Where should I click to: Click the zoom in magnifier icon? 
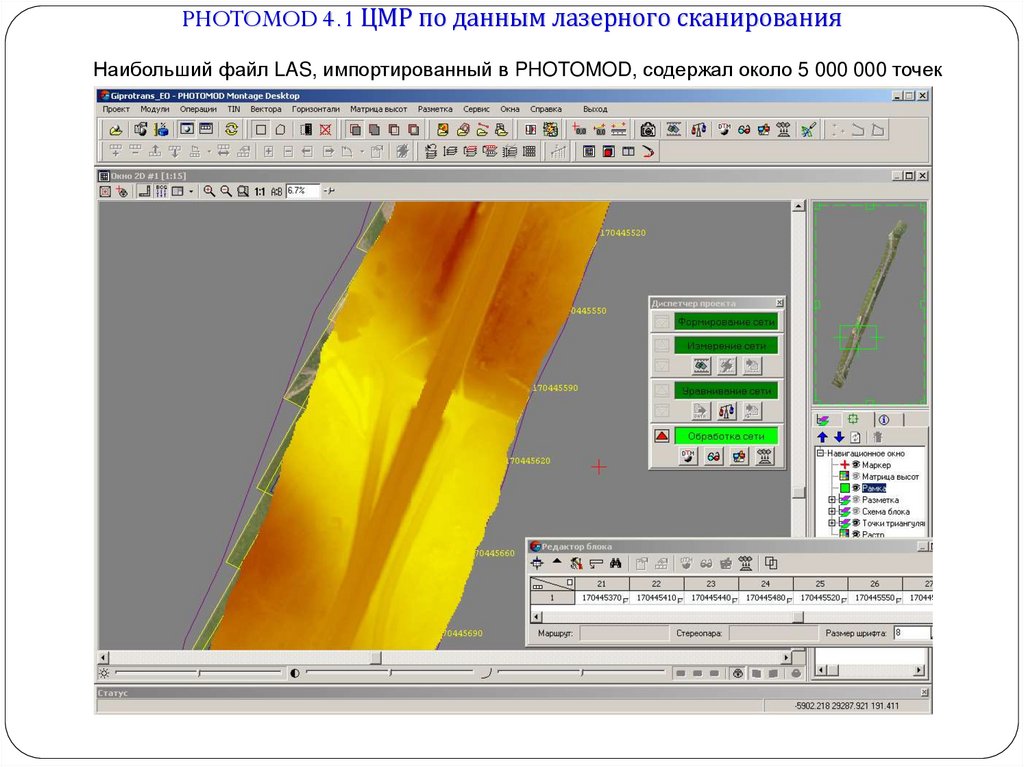(x=210, y=191)
